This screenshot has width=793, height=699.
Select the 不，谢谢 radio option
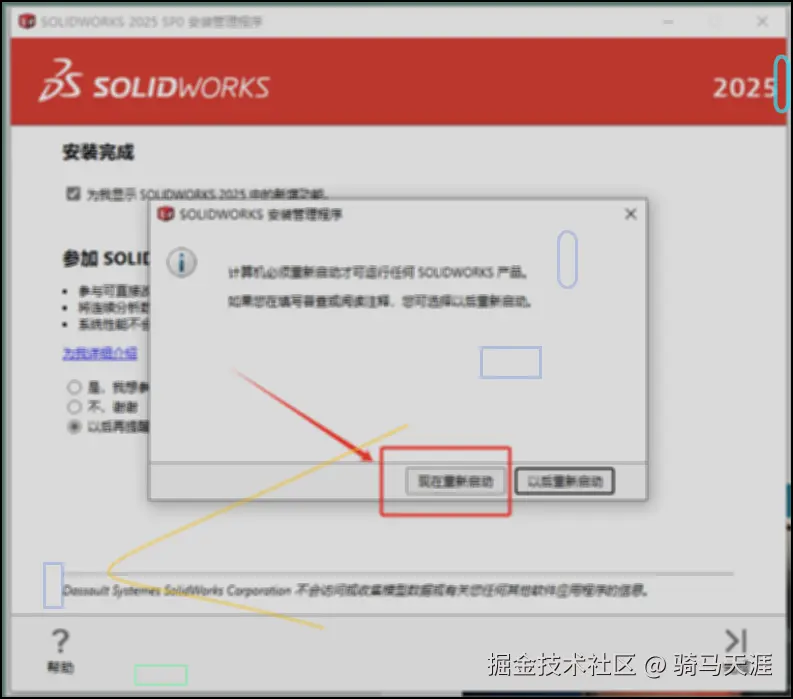click(x=74, y=407)
